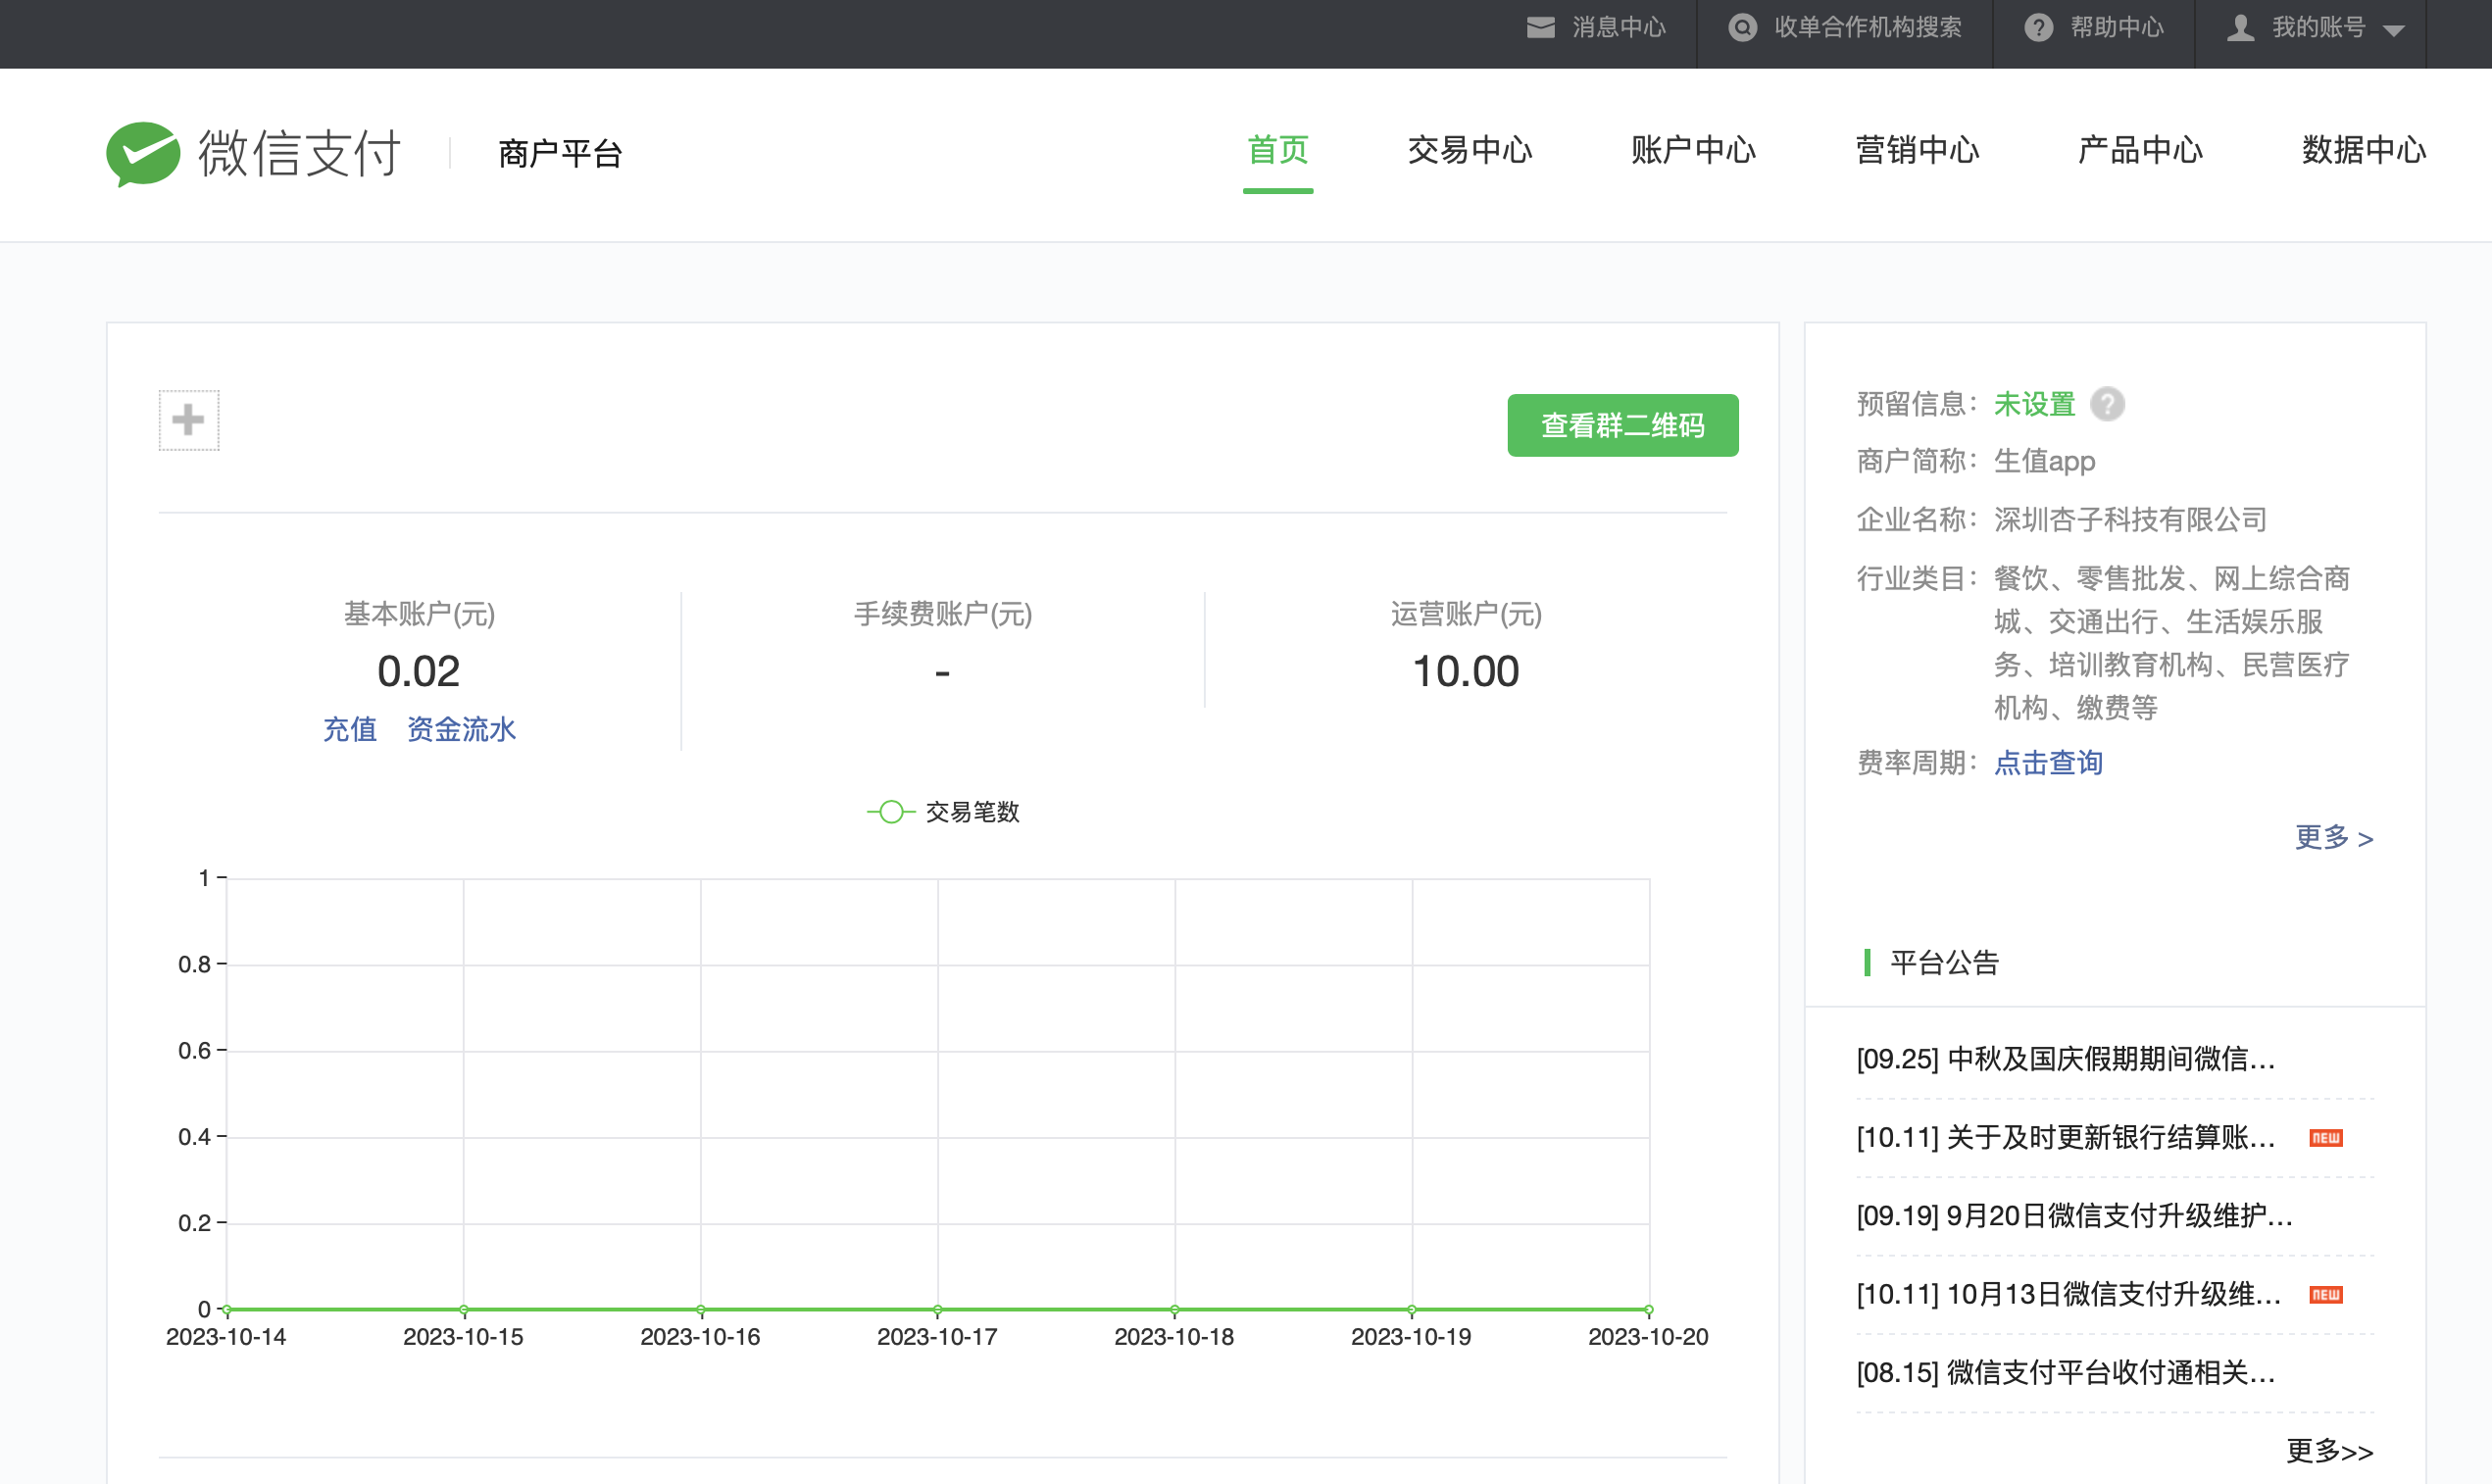Click chart data point for 2023-10-15
This screenshot has height=1484, width=2492.
pyautogui.click(x=464, y=1309)
